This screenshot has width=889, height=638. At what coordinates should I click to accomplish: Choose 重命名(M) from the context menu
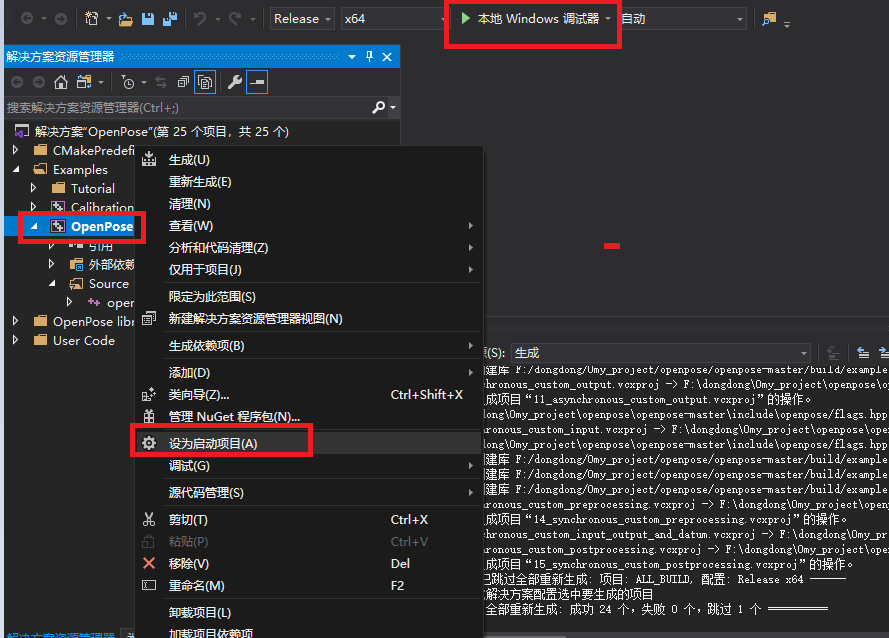[308, 585]
